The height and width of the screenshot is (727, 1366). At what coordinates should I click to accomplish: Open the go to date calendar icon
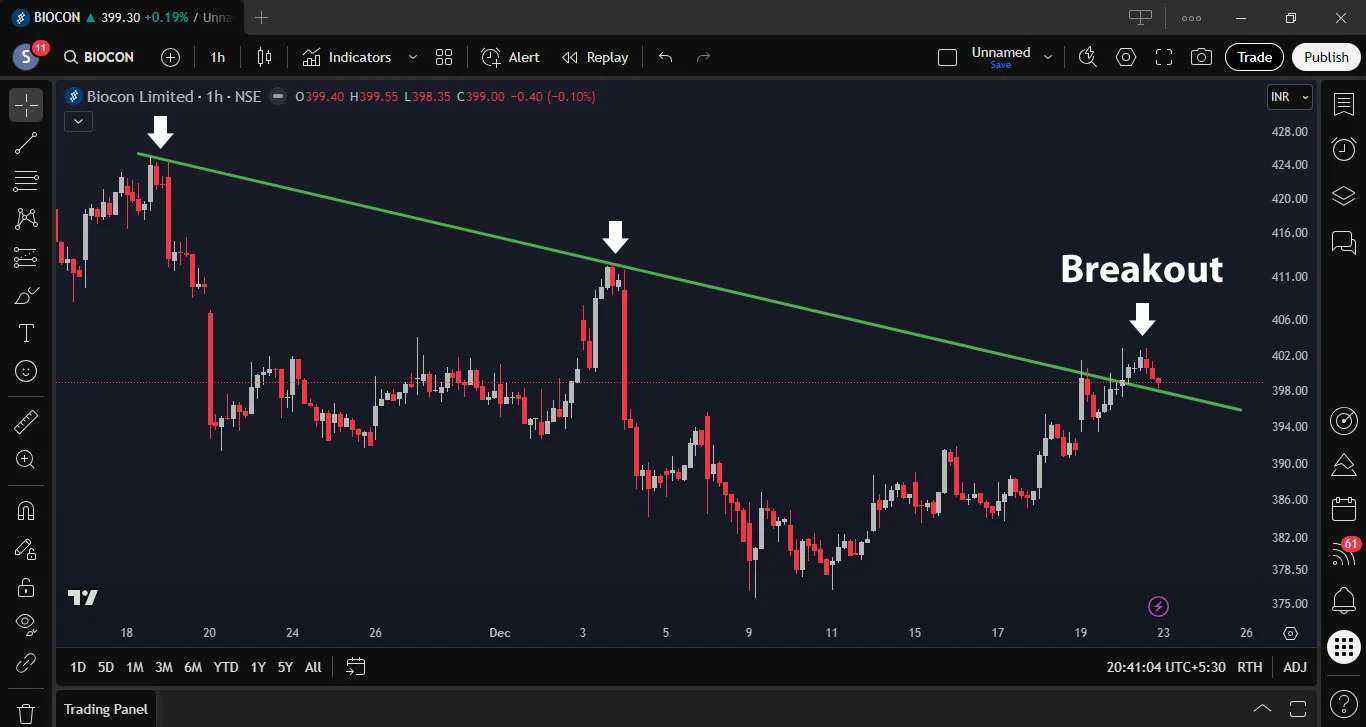pyautogui.click(x=356, y=666)
